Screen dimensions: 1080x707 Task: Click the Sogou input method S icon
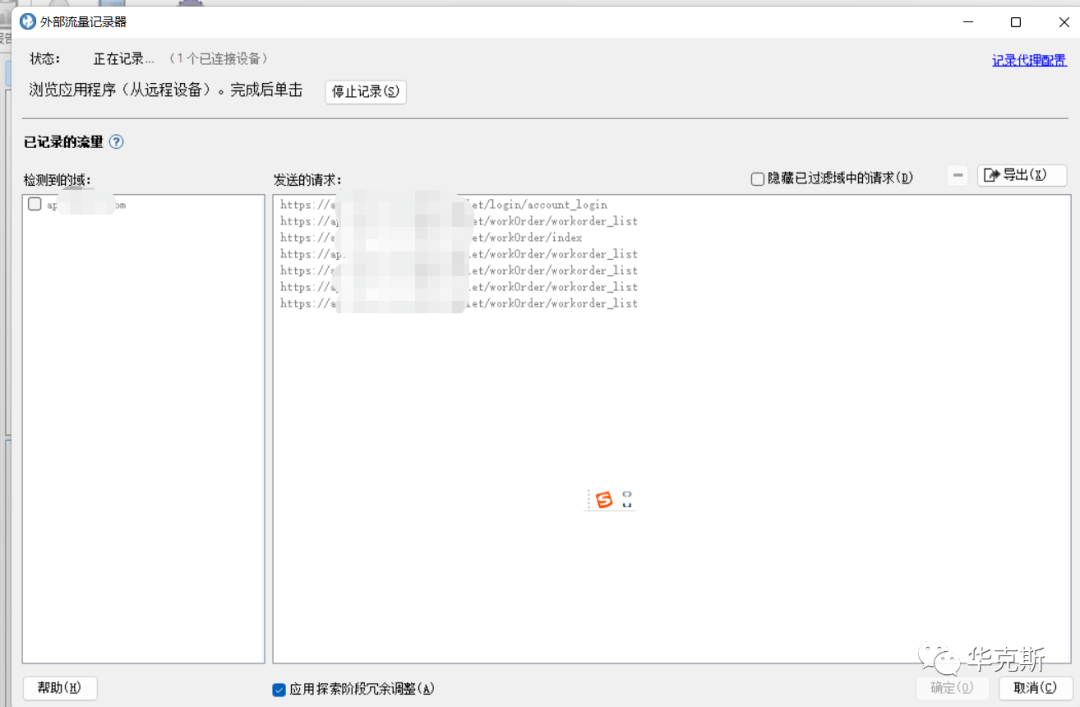603,500
